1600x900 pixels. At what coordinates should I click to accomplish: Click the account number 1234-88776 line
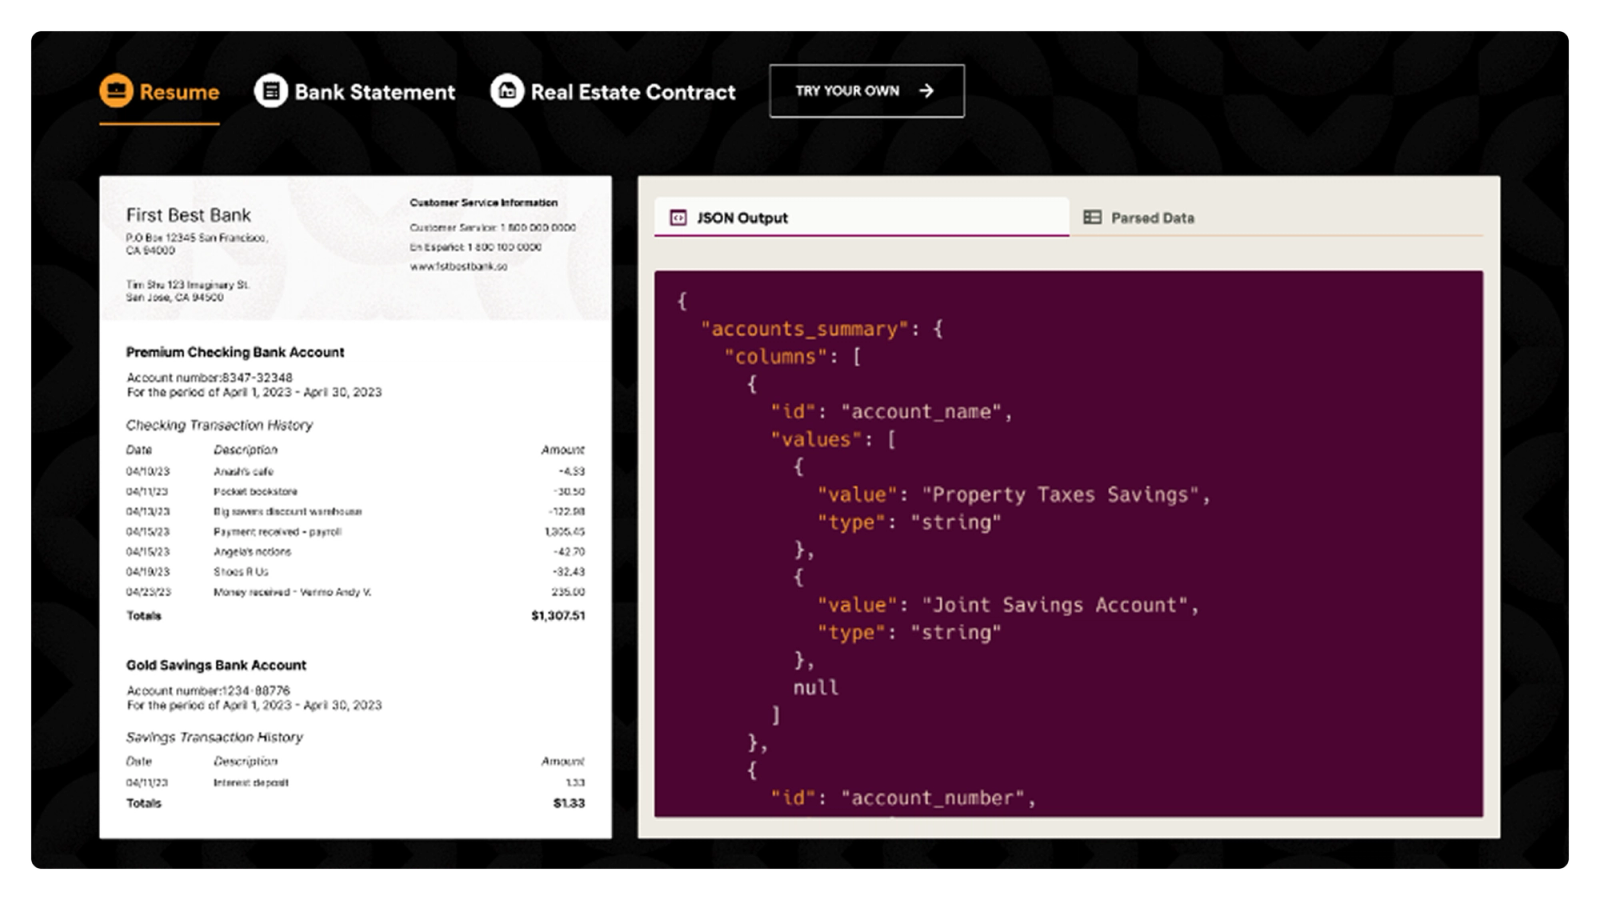(x=208, y=691)
